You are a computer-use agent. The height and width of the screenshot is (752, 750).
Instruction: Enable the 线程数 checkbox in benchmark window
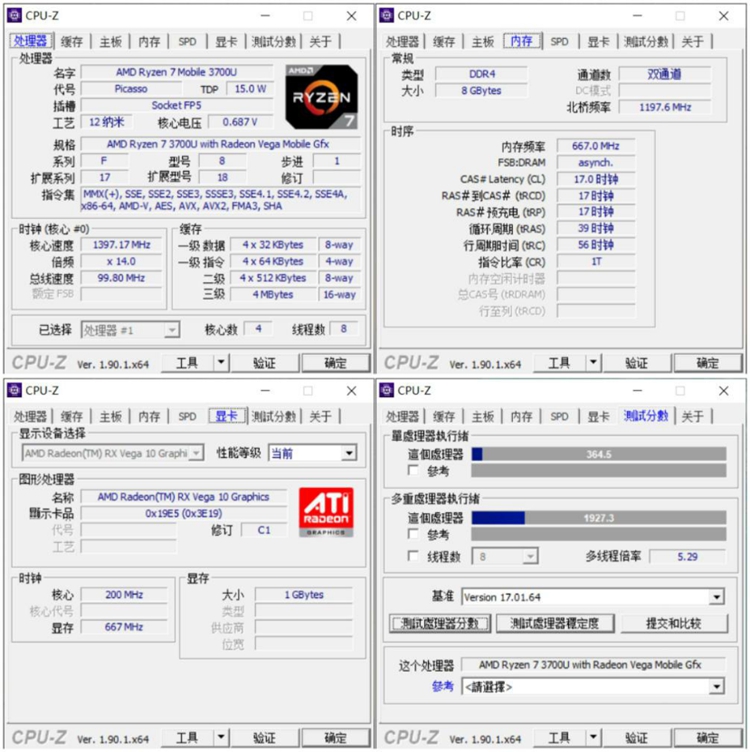413,556
